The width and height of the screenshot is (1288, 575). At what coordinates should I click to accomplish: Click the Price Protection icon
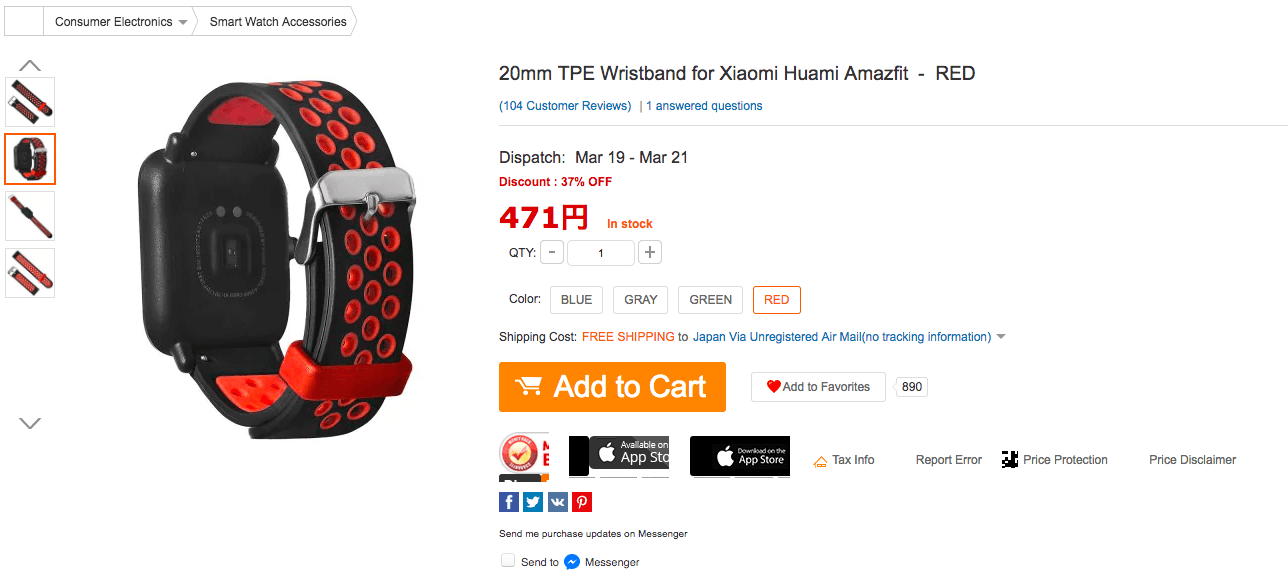pyautogui.click(x=1010, y=460)
